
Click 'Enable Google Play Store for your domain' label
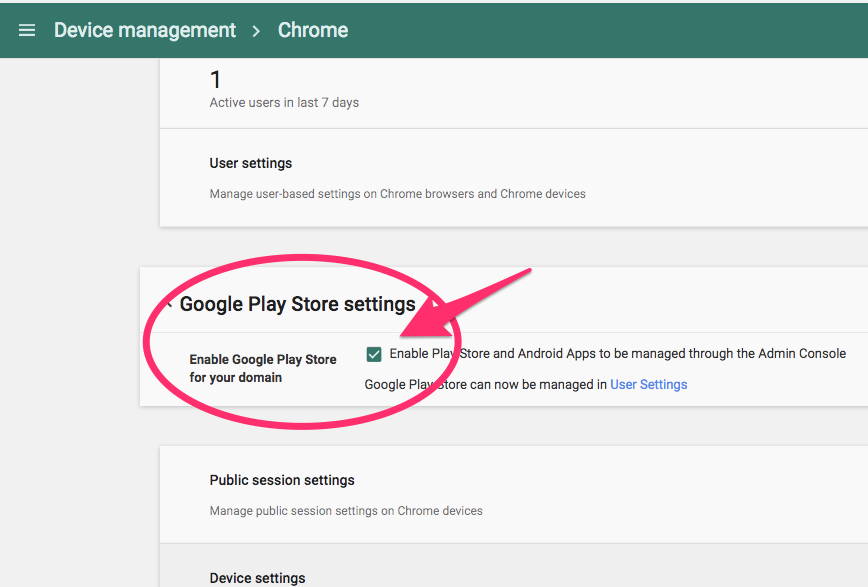[x=263, y=368]
